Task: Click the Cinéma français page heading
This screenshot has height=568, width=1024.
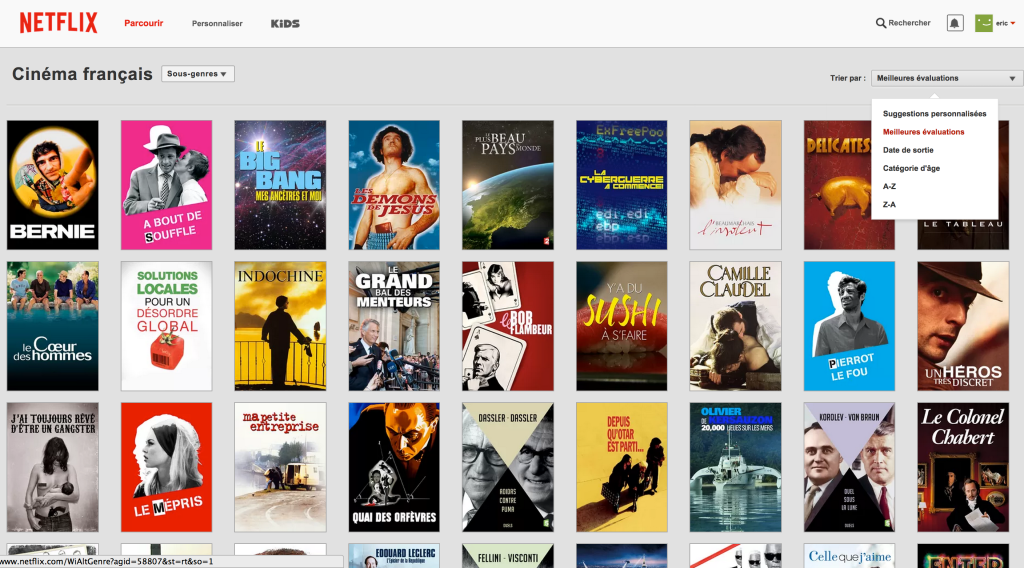Action: tap(82, 74)
